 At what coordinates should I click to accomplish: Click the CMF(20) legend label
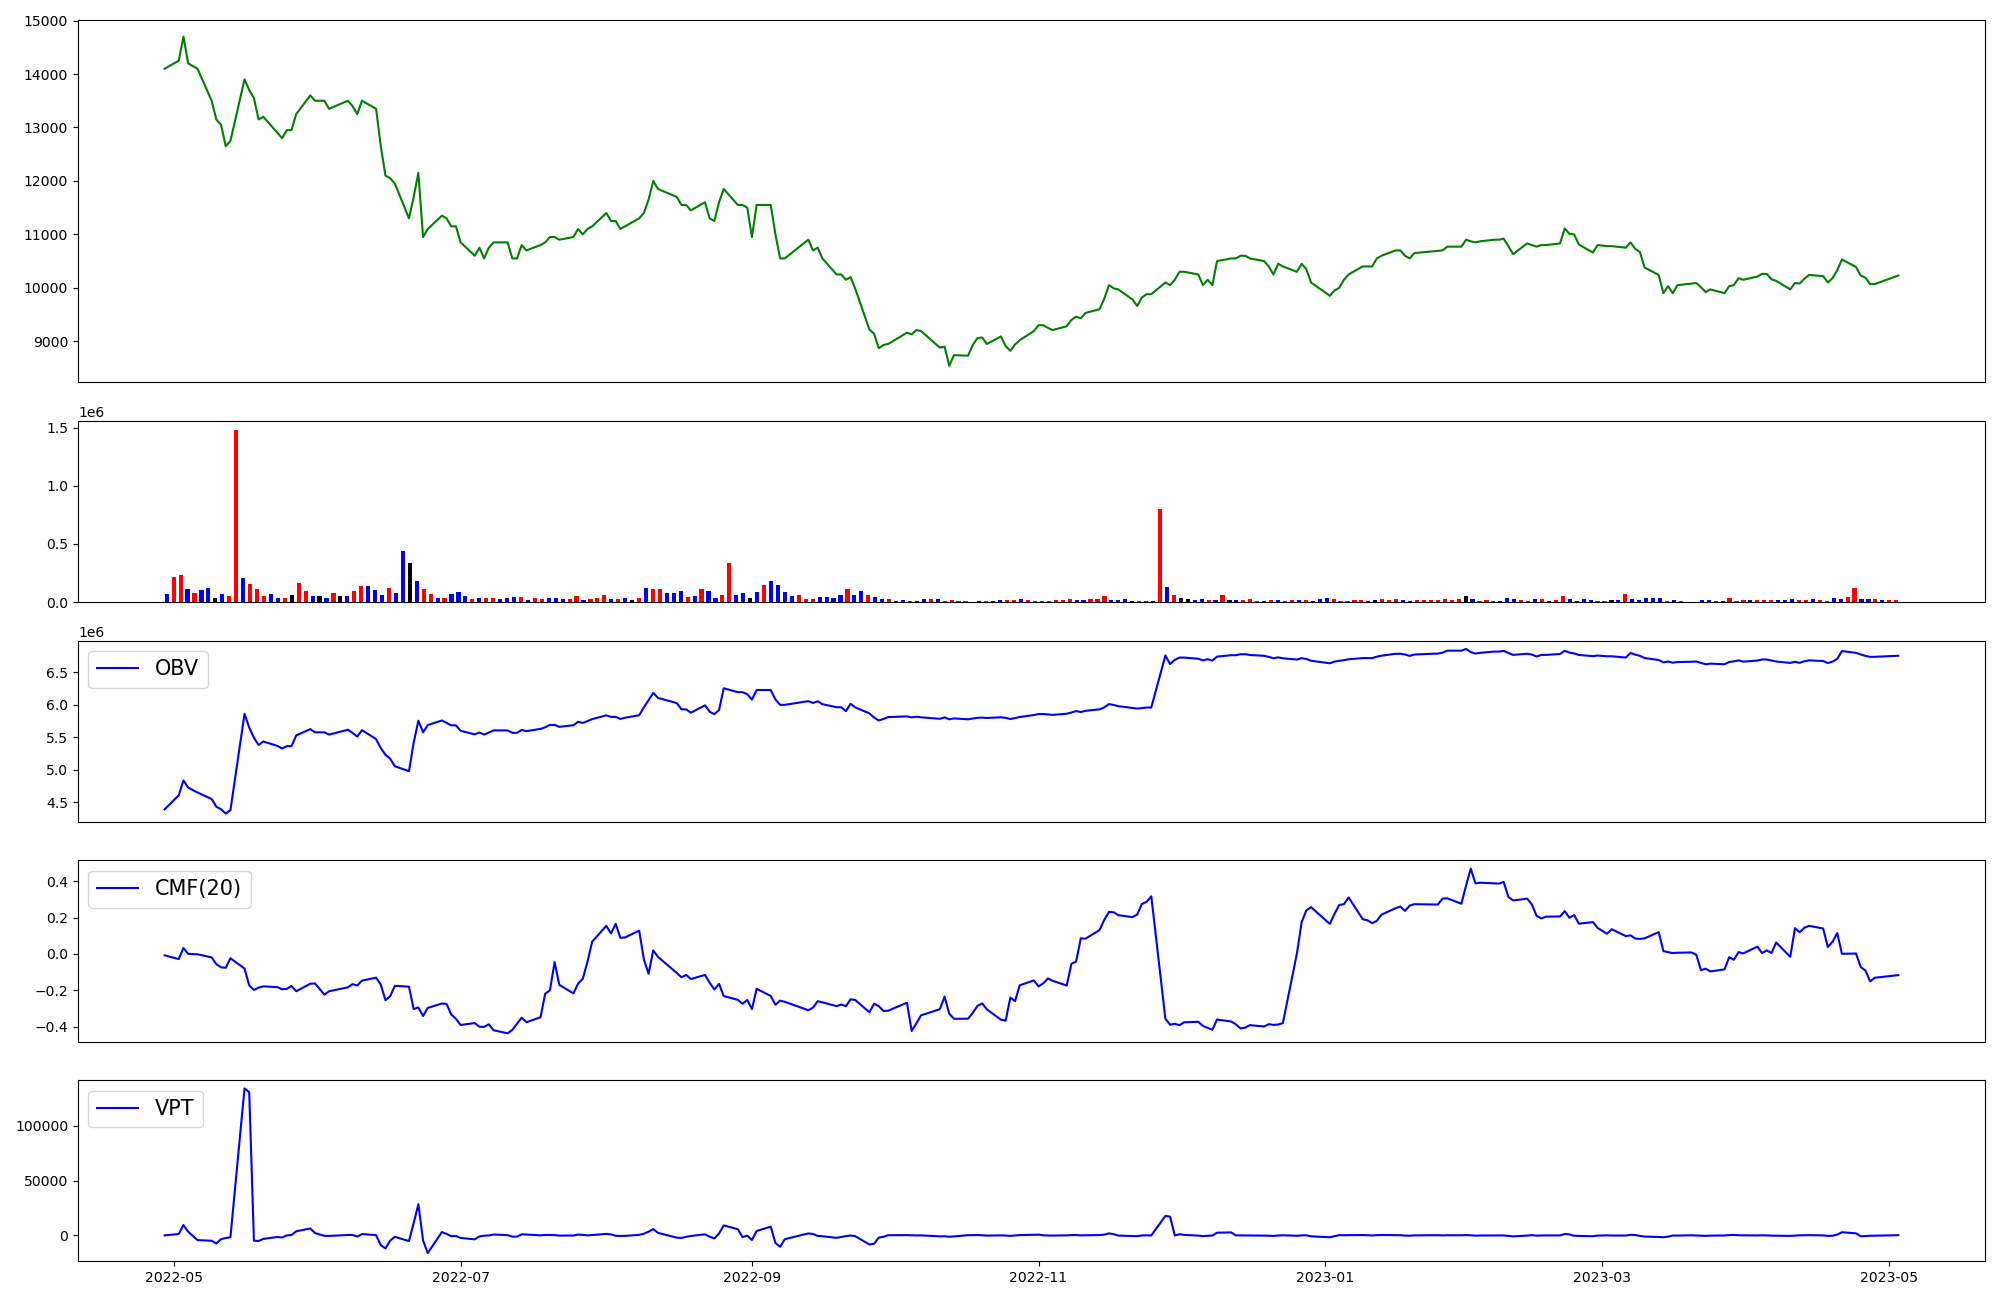pyautogui.click(x=197, y=888)
